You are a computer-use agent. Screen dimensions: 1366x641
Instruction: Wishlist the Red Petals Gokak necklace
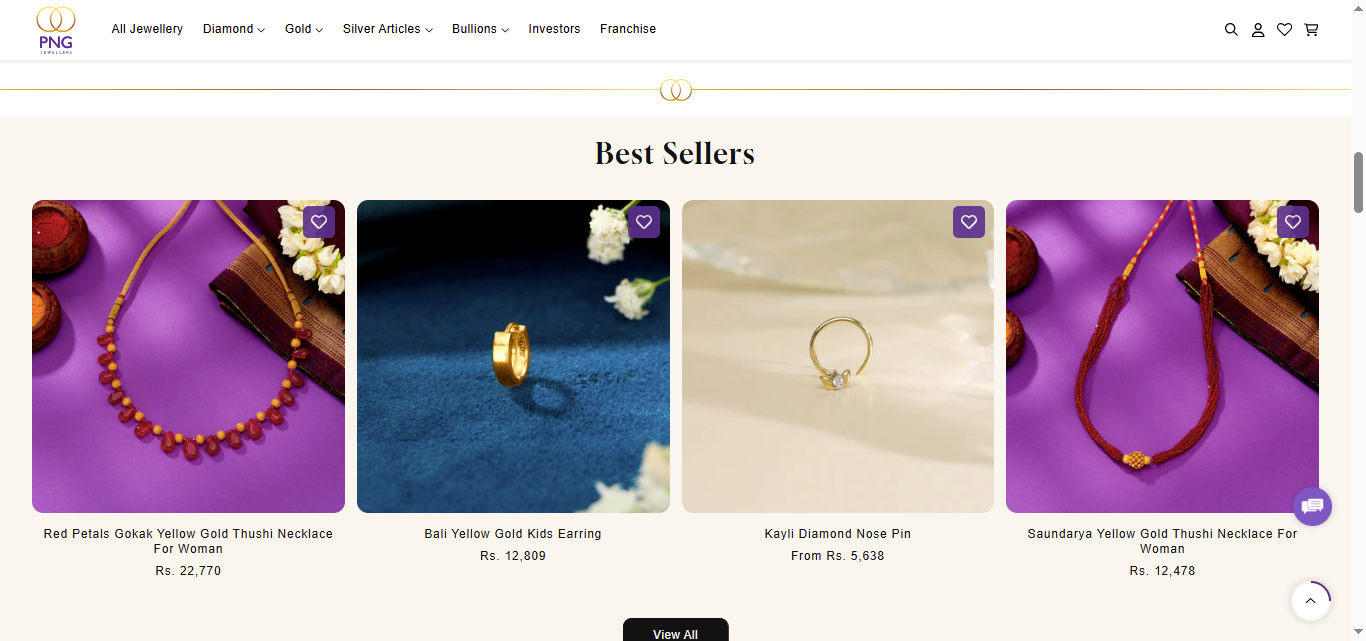click(319, 222)
